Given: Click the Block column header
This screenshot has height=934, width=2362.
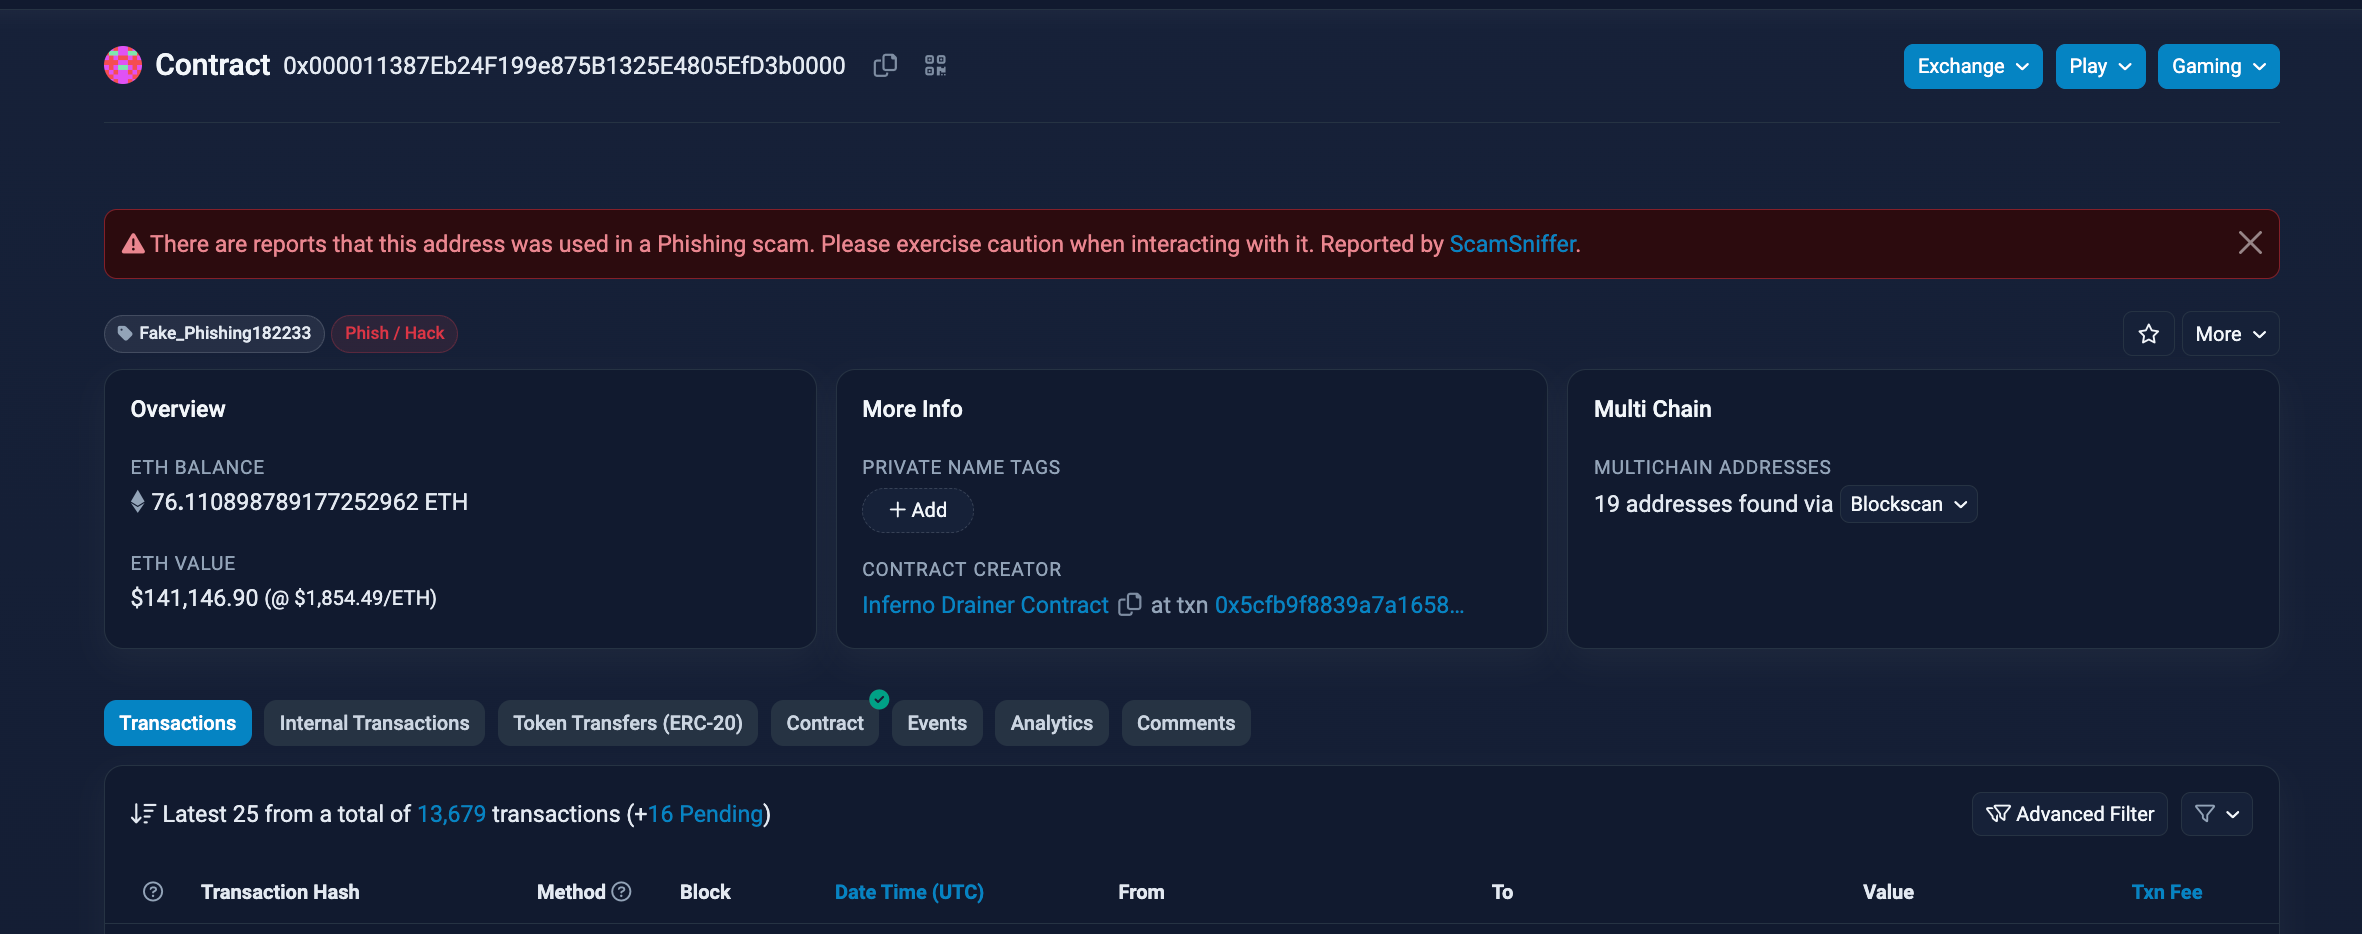Looking at the screenshot, I should (705, 892).
